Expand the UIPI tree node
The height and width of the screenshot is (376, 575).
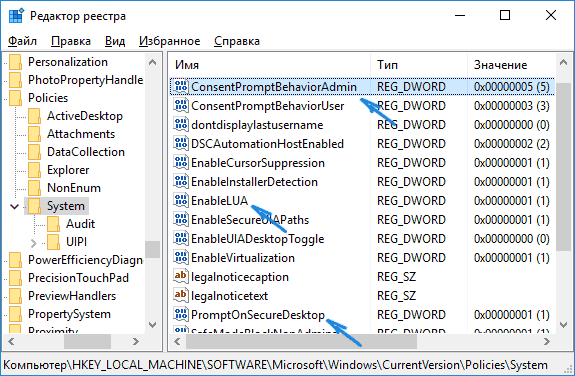pos(33,242)
